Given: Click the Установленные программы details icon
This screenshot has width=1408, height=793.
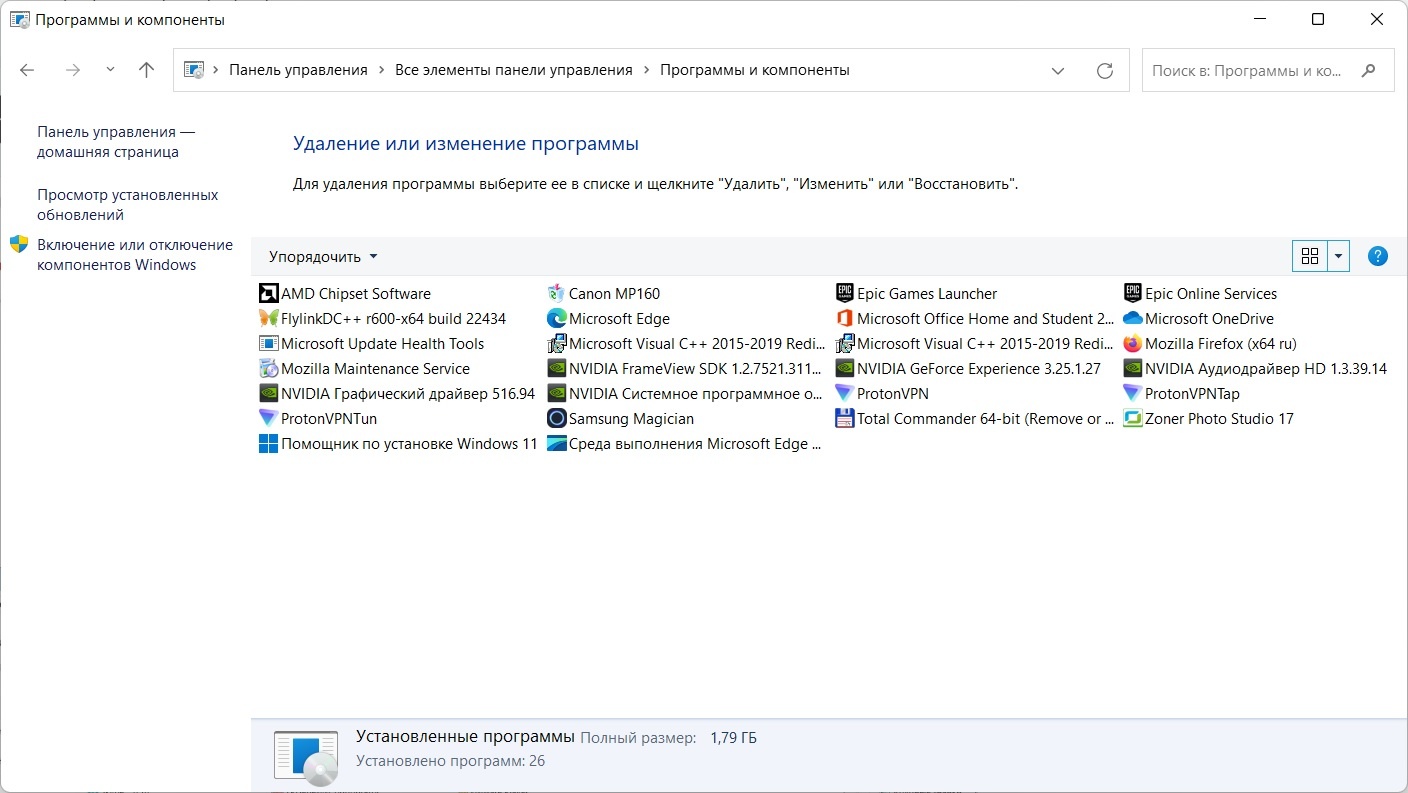Looking at the screenshot, I should 308,756.
